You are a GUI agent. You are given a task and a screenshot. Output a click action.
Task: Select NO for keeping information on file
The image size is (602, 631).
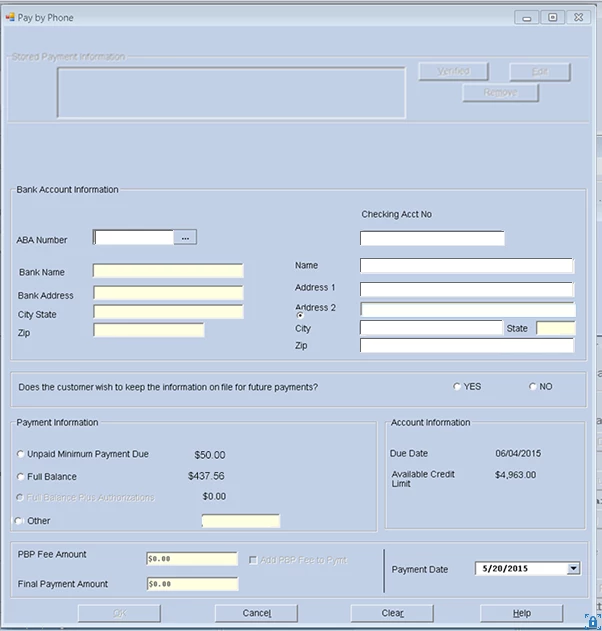(532, 386)
